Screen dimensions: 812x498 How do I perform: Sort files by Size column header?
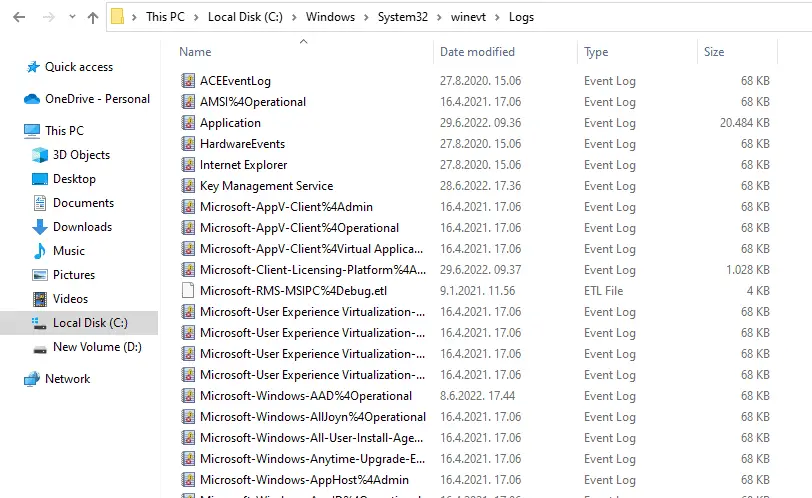714,52
